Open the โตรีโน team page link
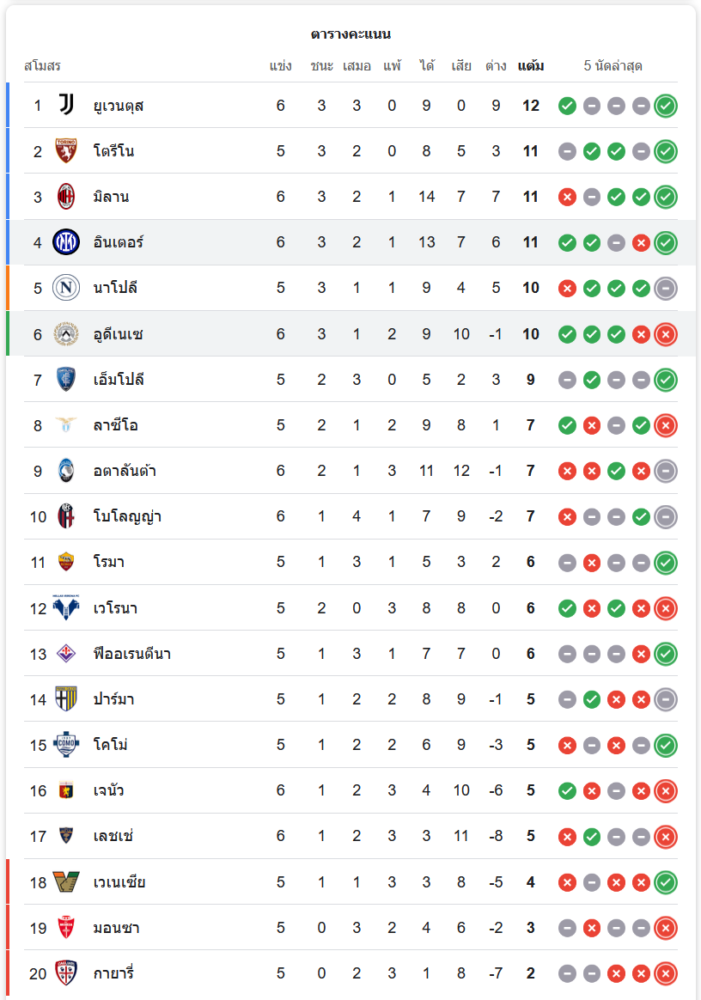 tap(113, 151)
